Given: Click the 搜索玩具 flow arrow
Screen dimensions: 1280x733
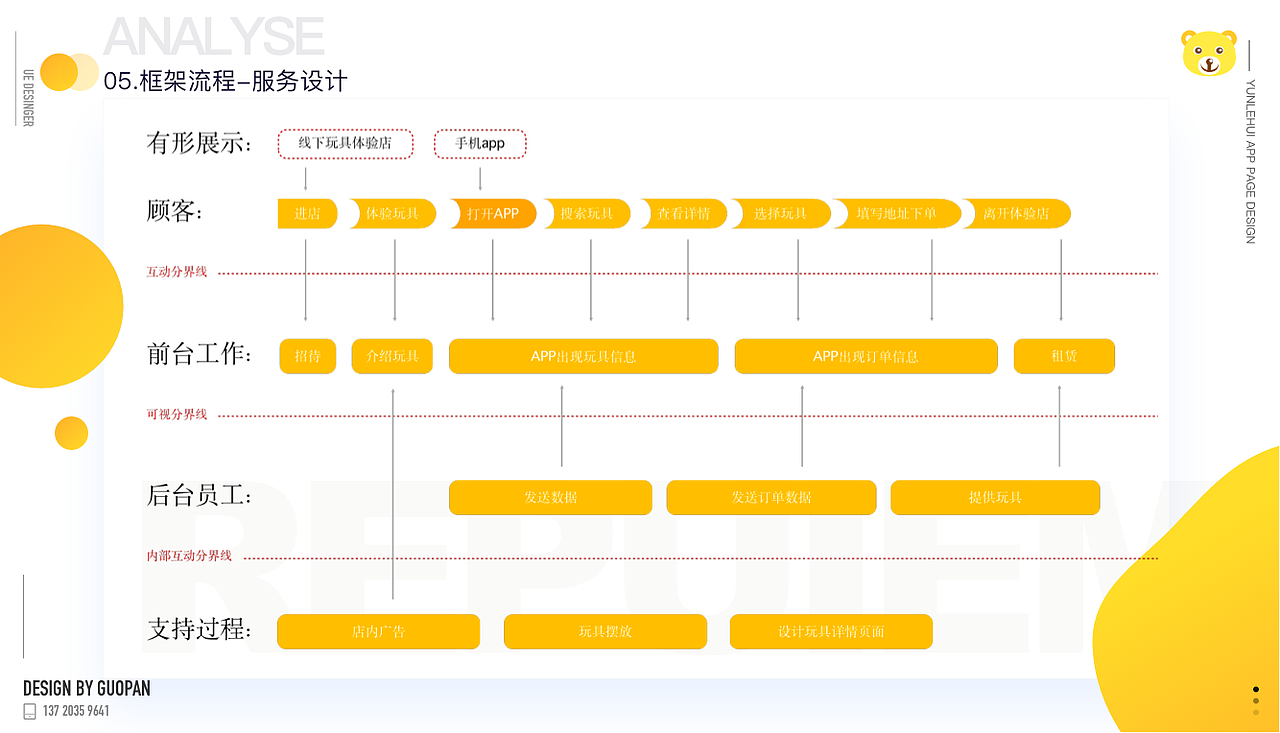Looking at the screenshot, I should pyautogui.click(x=586, y=213).
